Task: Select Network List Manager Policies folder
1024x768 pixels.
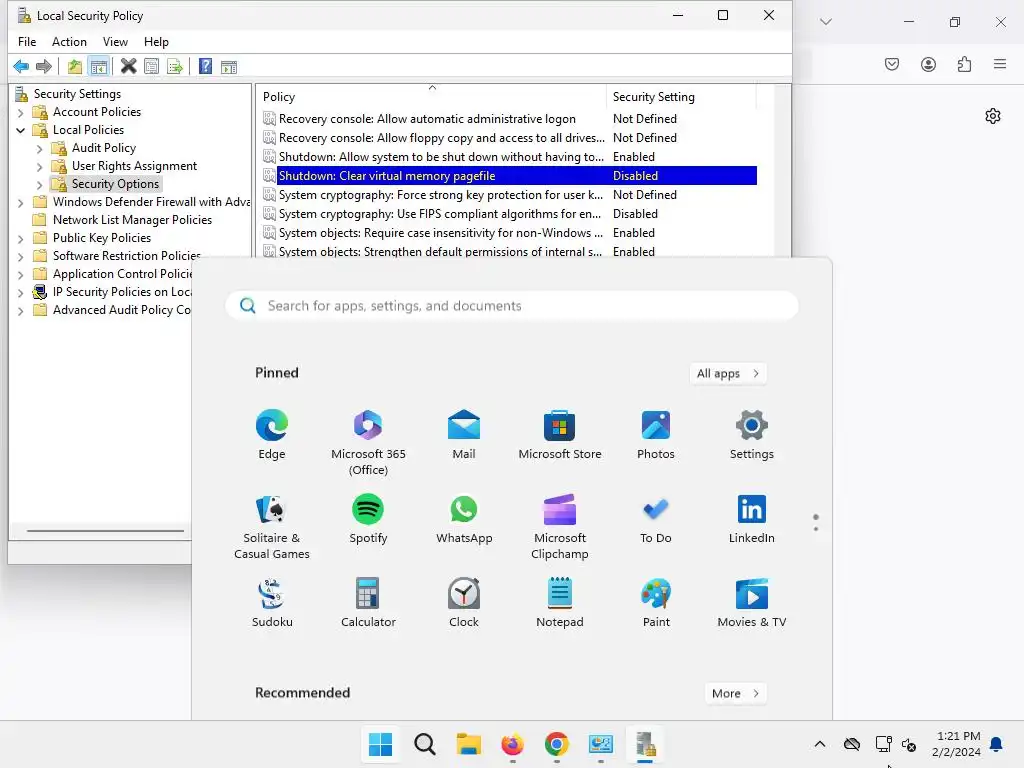Action: 132,220
